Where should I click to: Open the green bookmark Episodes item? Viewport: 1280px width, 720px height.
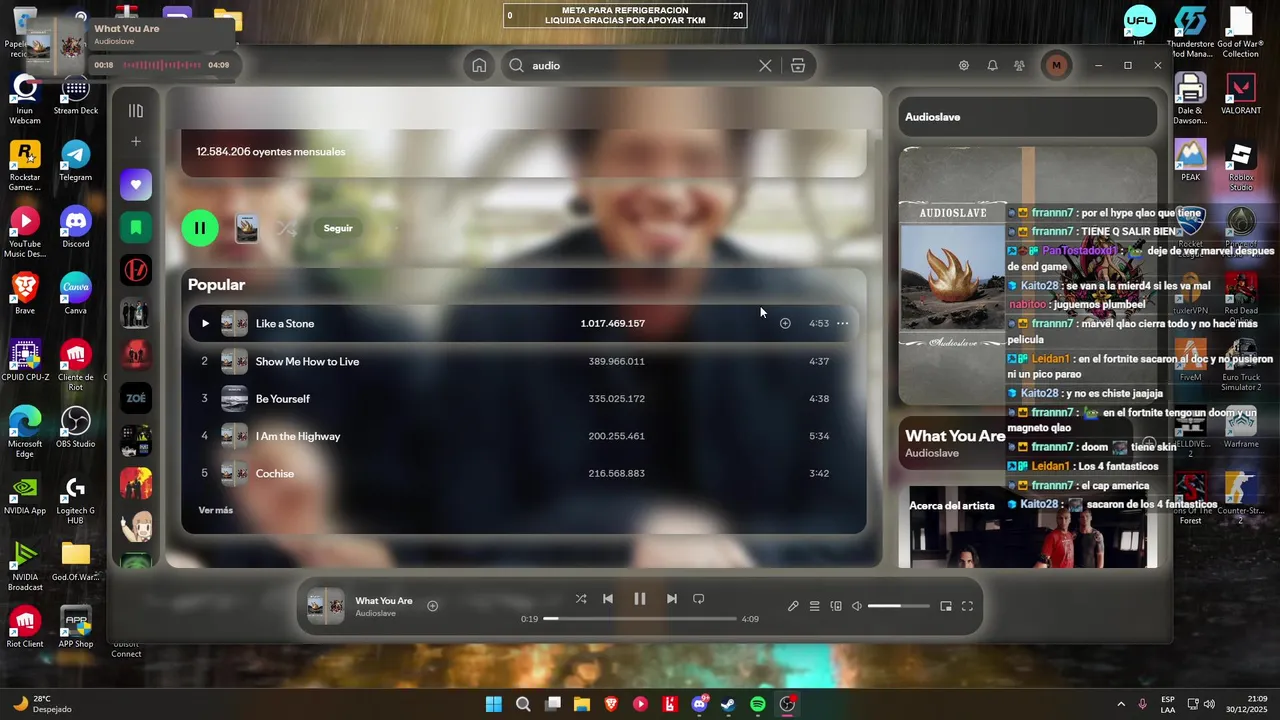pyautogui.click(x=136, y=228)
